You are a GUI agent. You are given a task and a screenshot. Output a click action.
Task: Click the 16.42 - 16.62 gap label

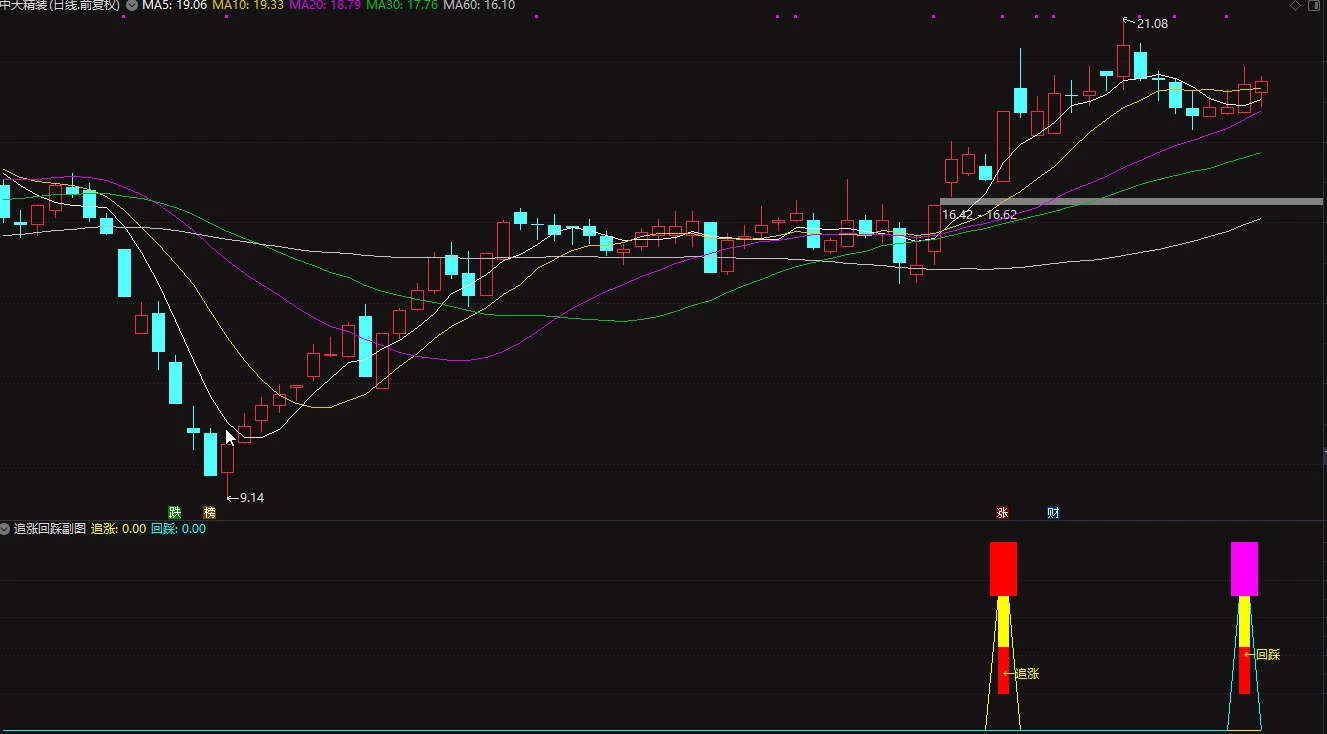(x=979, y=214)
